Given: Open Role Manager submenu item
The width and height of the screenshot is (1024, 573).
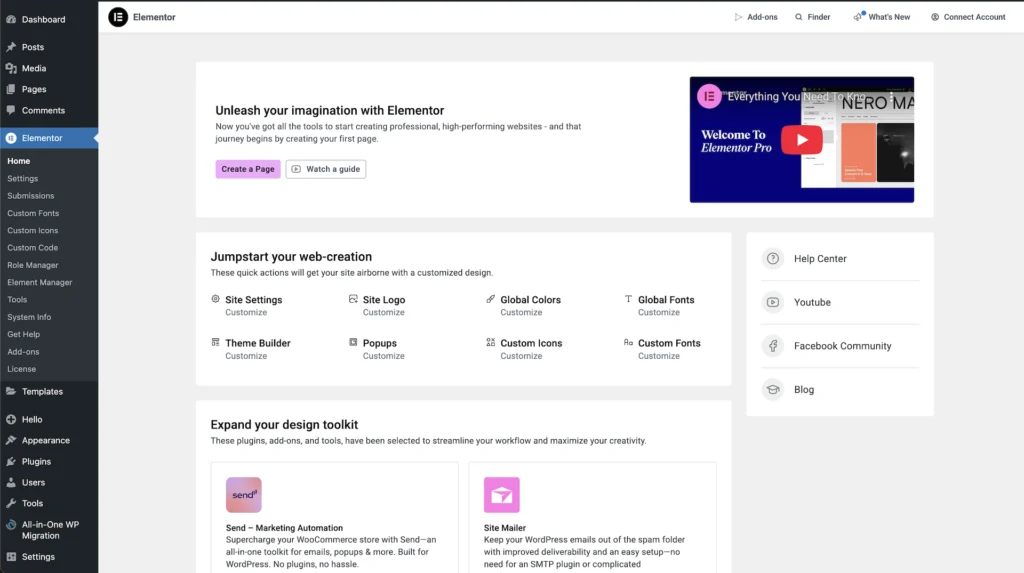Looking at the screenshot, I should [x=33, y=265].
